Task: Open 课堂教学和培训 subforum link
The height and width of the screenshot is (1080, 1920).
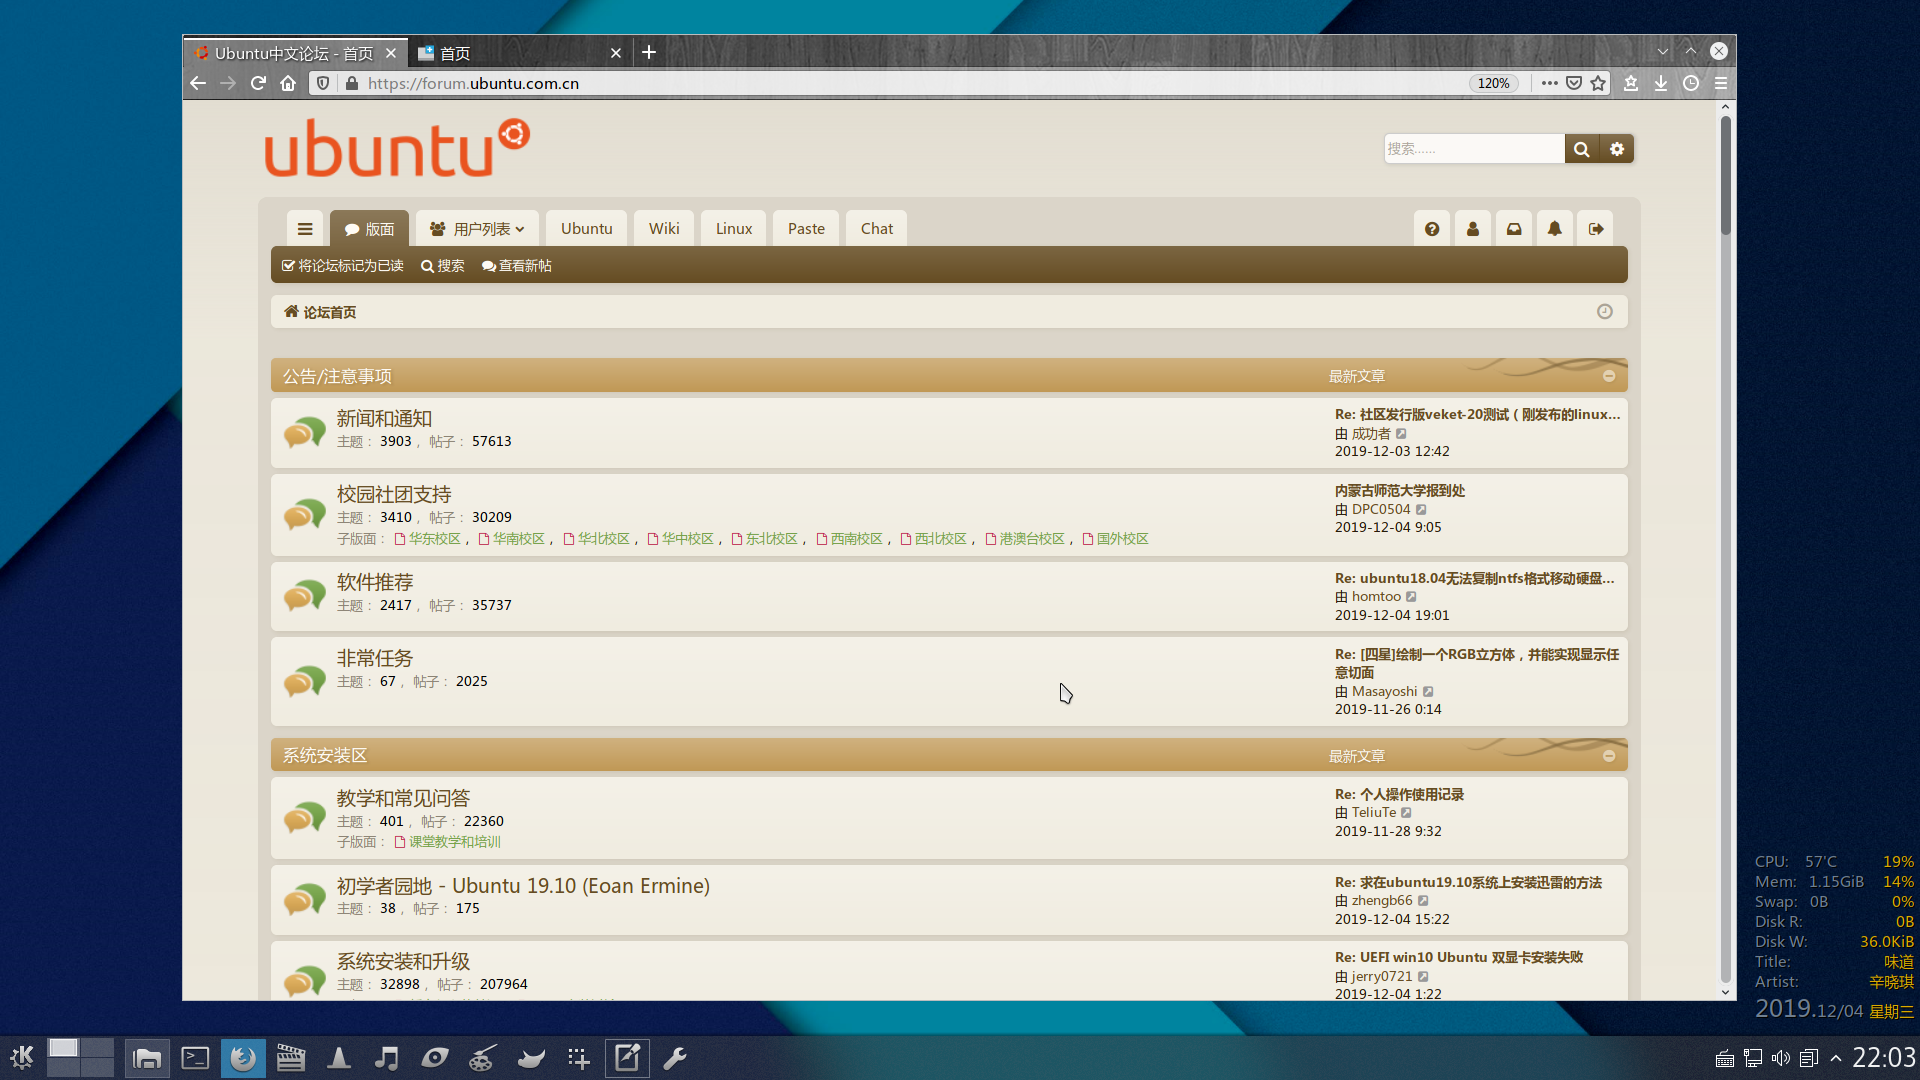Action: 454,842
